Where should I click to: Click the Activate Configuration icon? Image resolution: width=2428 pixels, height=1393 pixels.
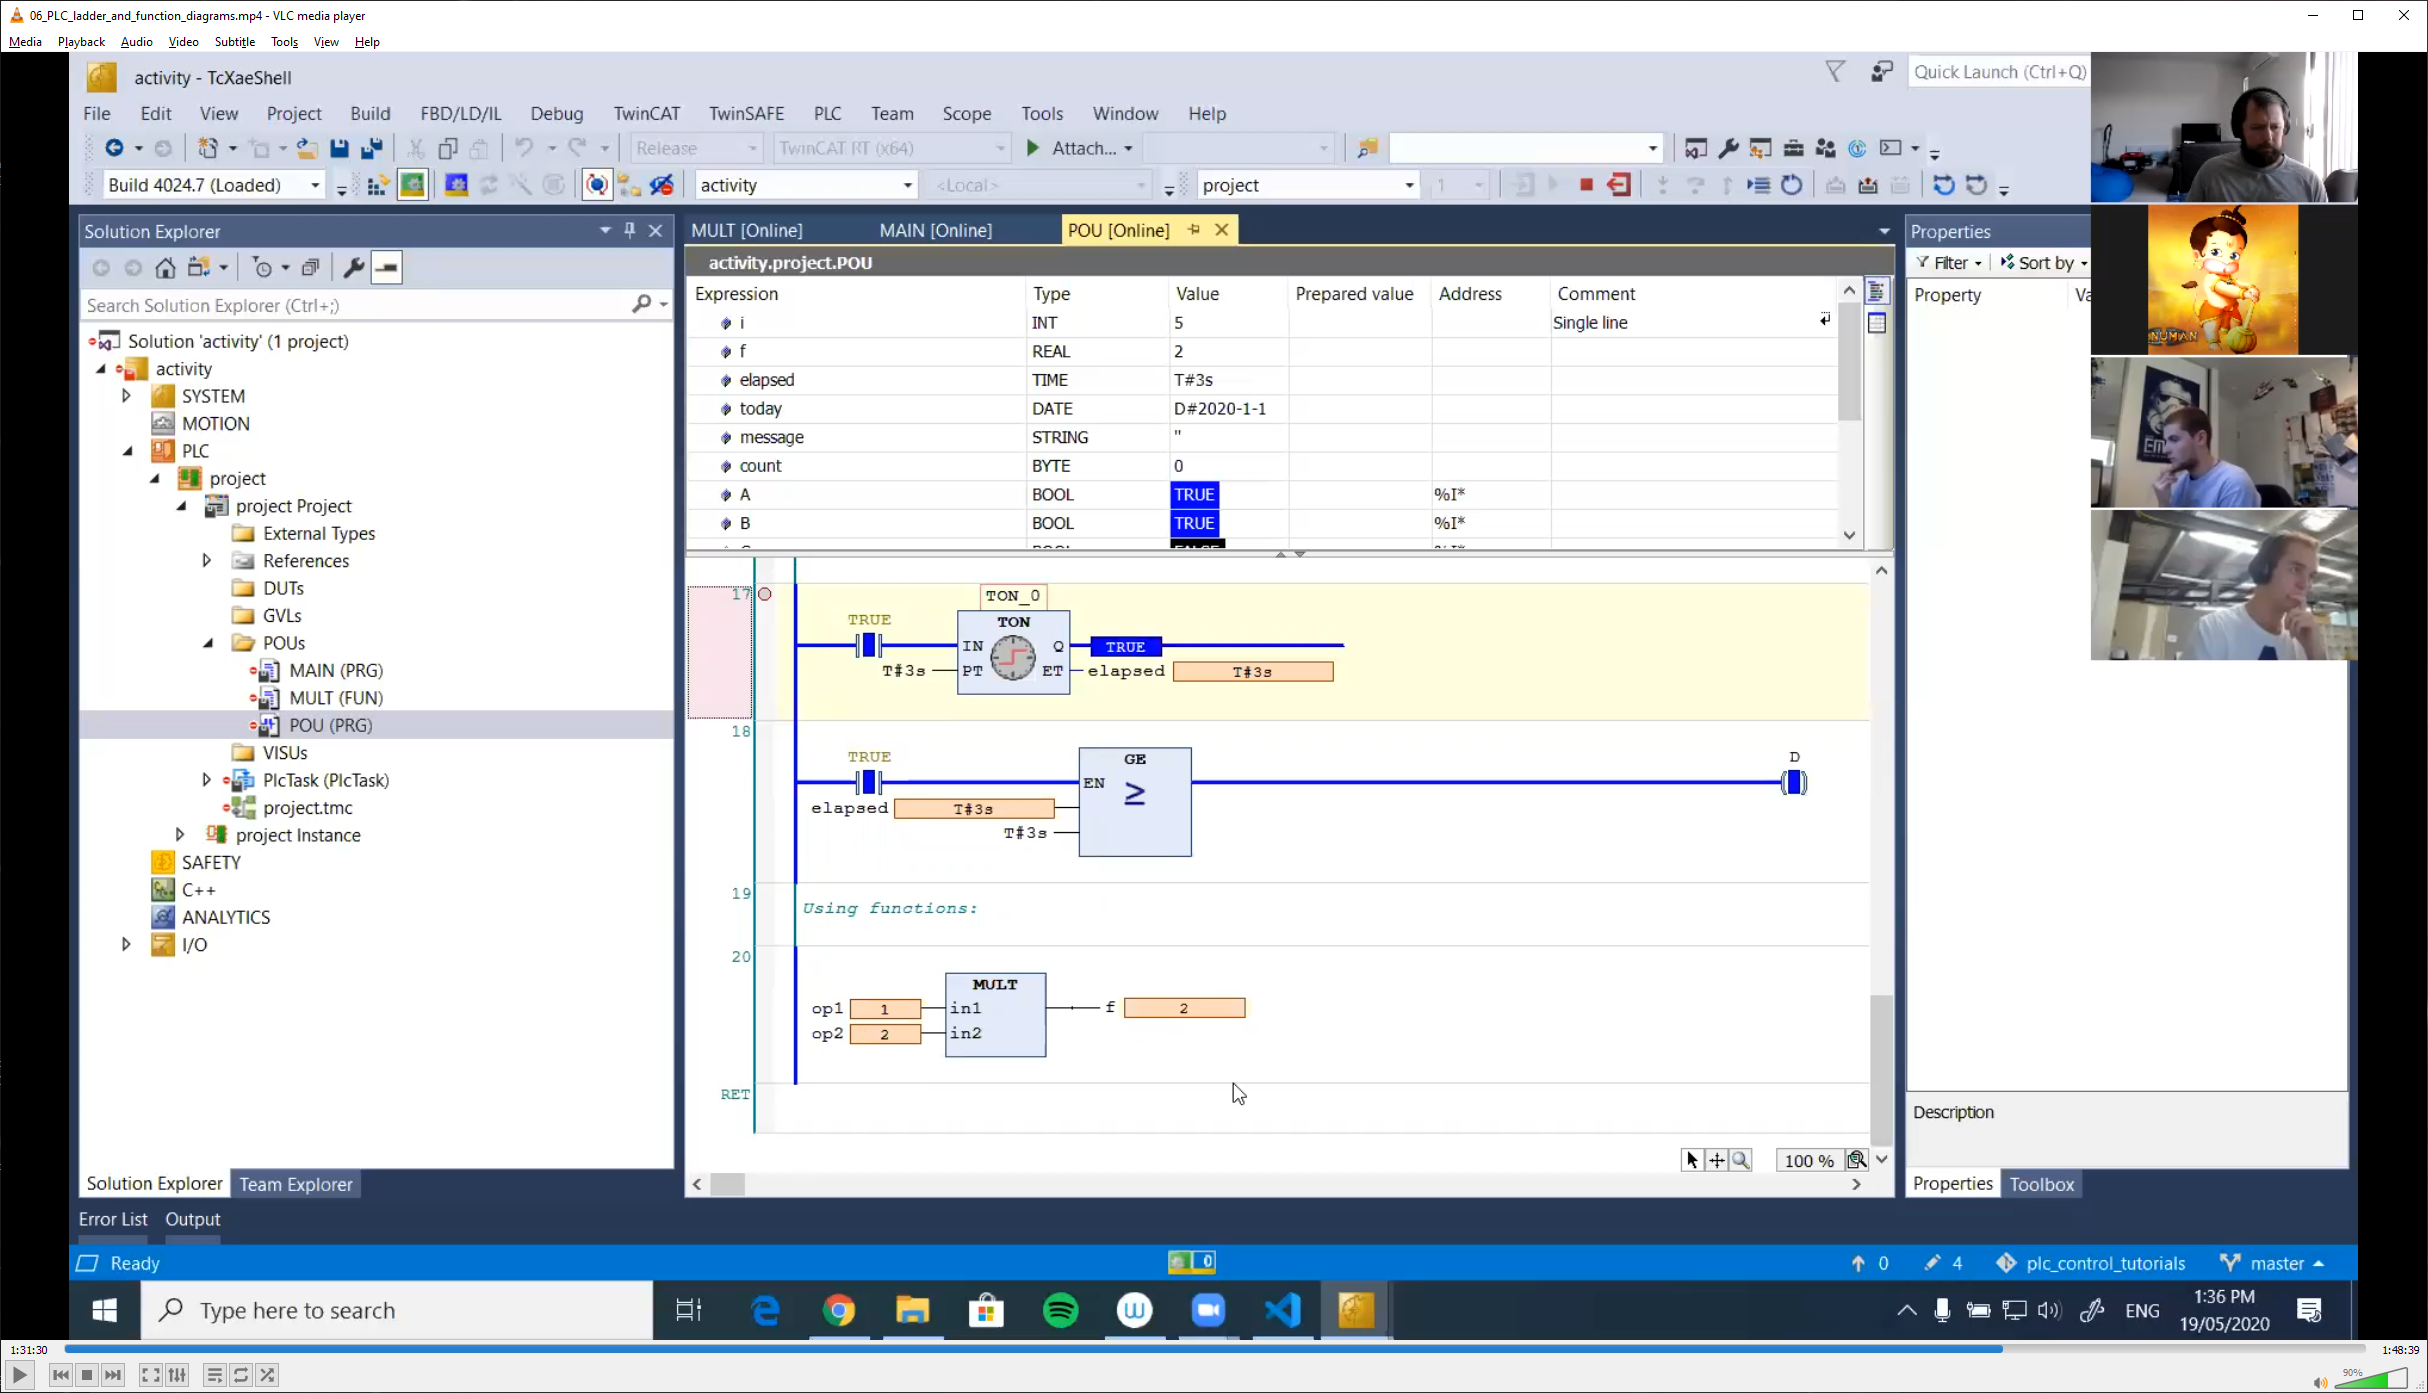pos(378,185)
